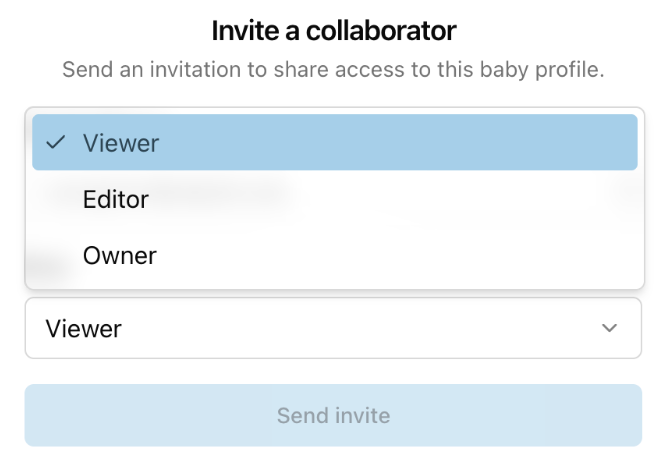Click the chevron arrow in the role selector
Viewport: 667px width, 458px height.
(609, 328)
